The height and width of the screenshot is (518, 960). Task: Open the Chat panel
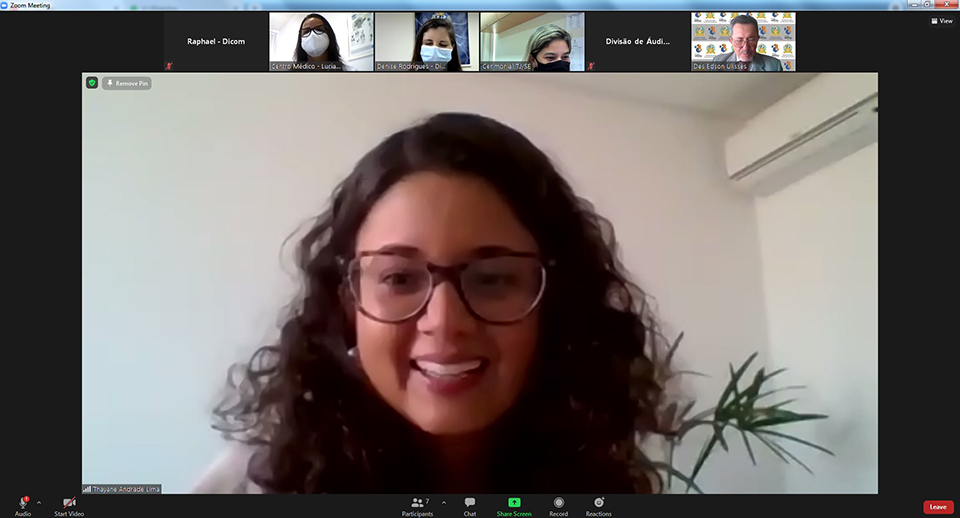[x=470, y=505]
